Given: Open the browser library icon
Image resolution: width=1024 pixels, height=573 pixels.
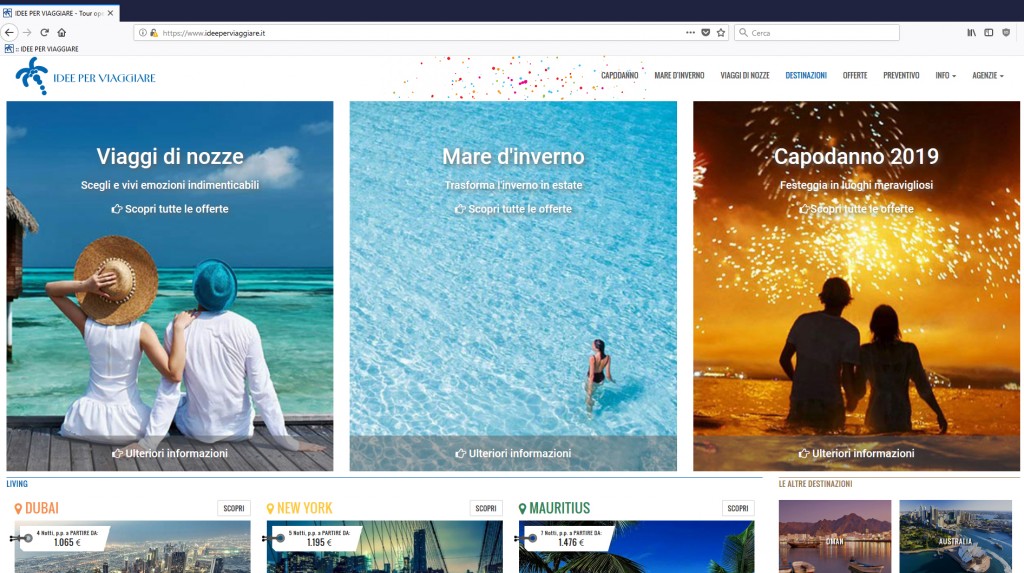Looking at the screenshot, I should pyautogui.click(x=971, y=32).
